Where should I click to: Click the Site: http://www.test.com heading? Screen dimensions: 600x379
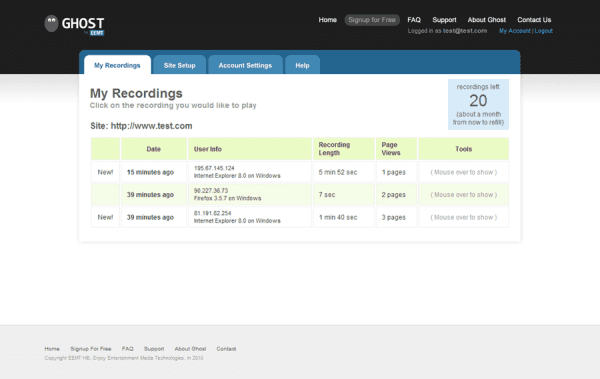(141, 126)
